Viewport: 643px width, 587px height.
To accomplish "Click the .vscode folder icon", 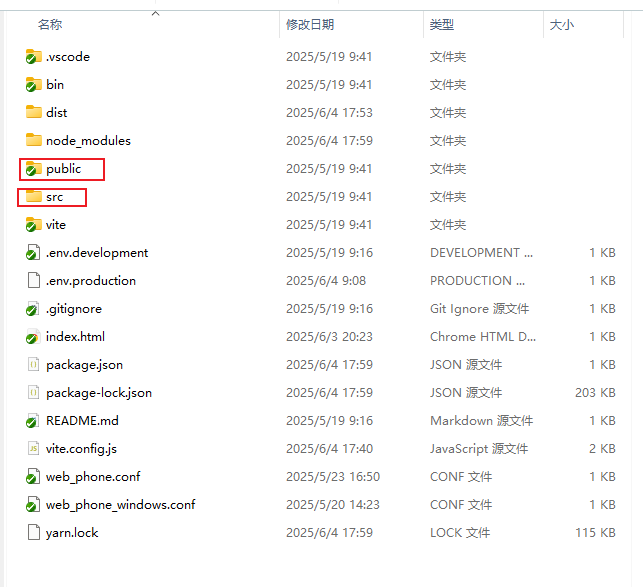I will tap(33, 57).
